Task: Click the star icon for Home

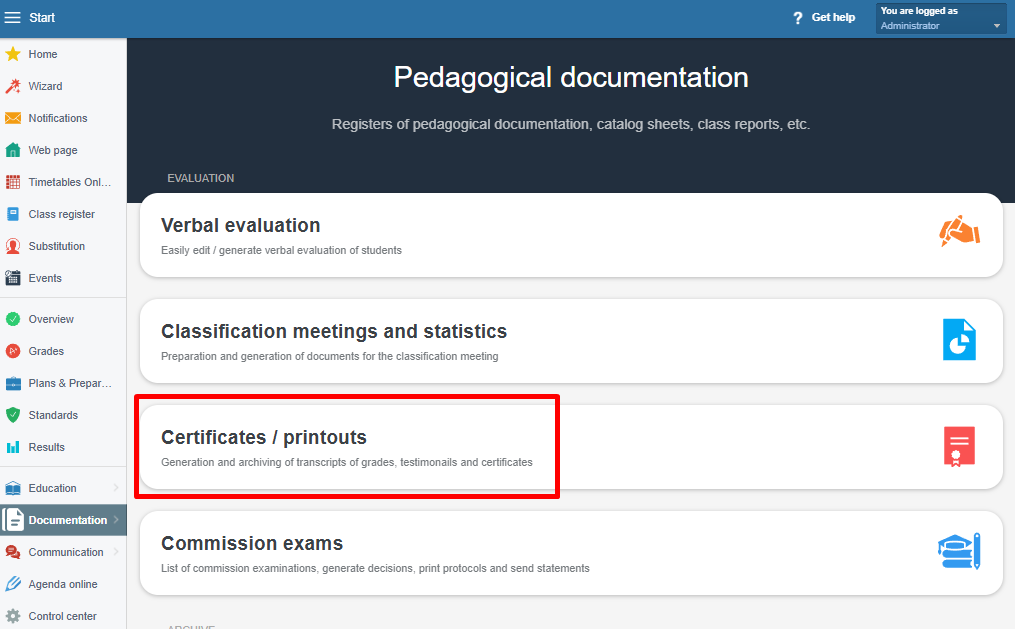Action: pyautogui.click(x=13, y=54)
